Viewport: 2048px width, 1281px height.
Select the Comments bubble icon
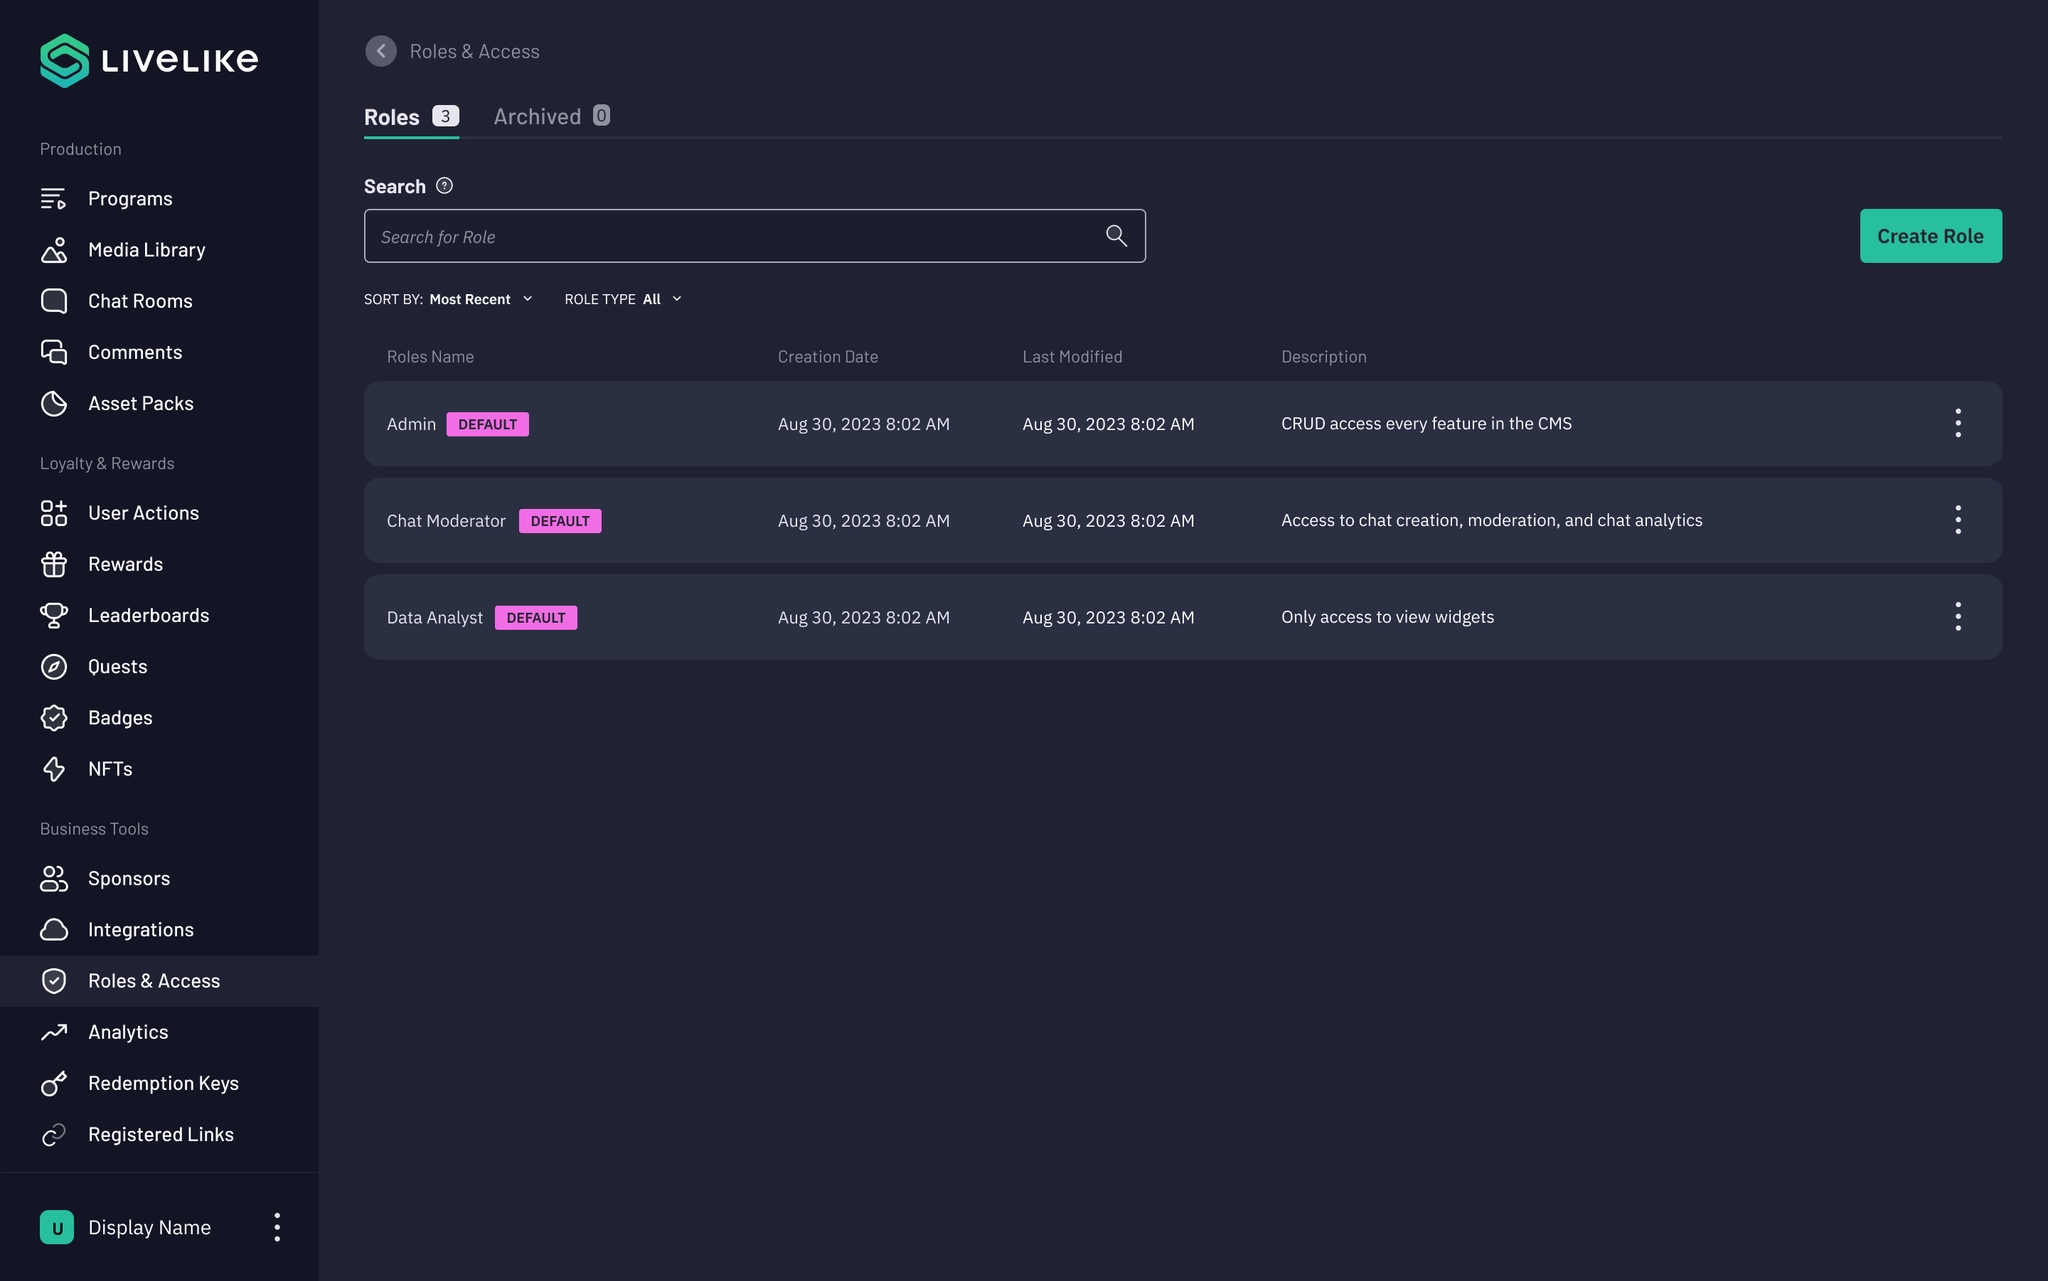click(x=54, y=352)
